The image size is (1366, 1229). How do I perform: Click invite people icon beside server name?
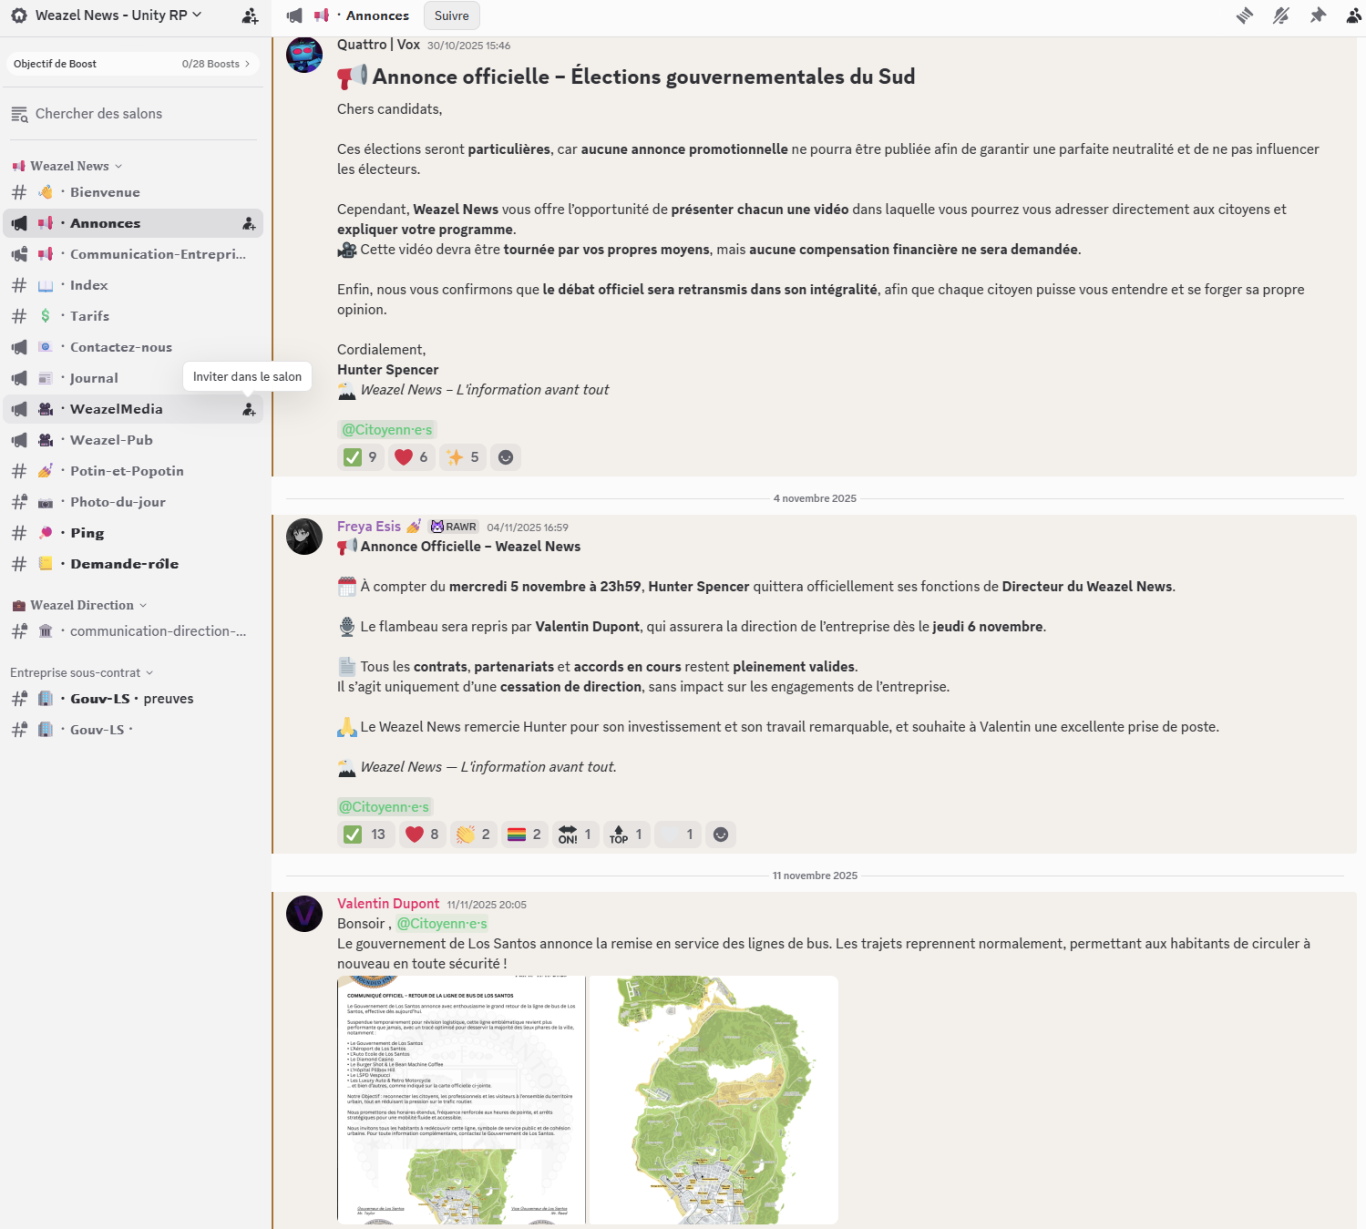pyautogui.click(x=250, y=16)
